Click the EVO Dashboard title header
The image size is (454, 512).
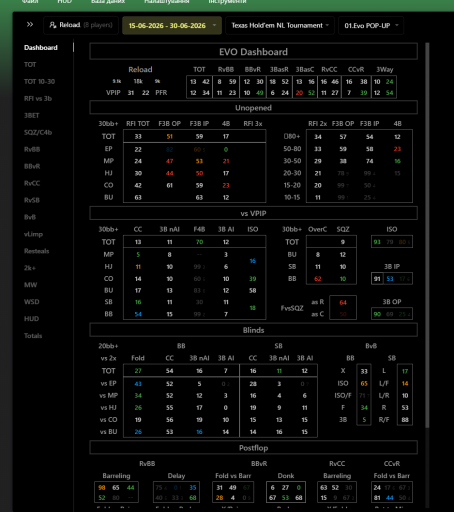pos(253,52)
